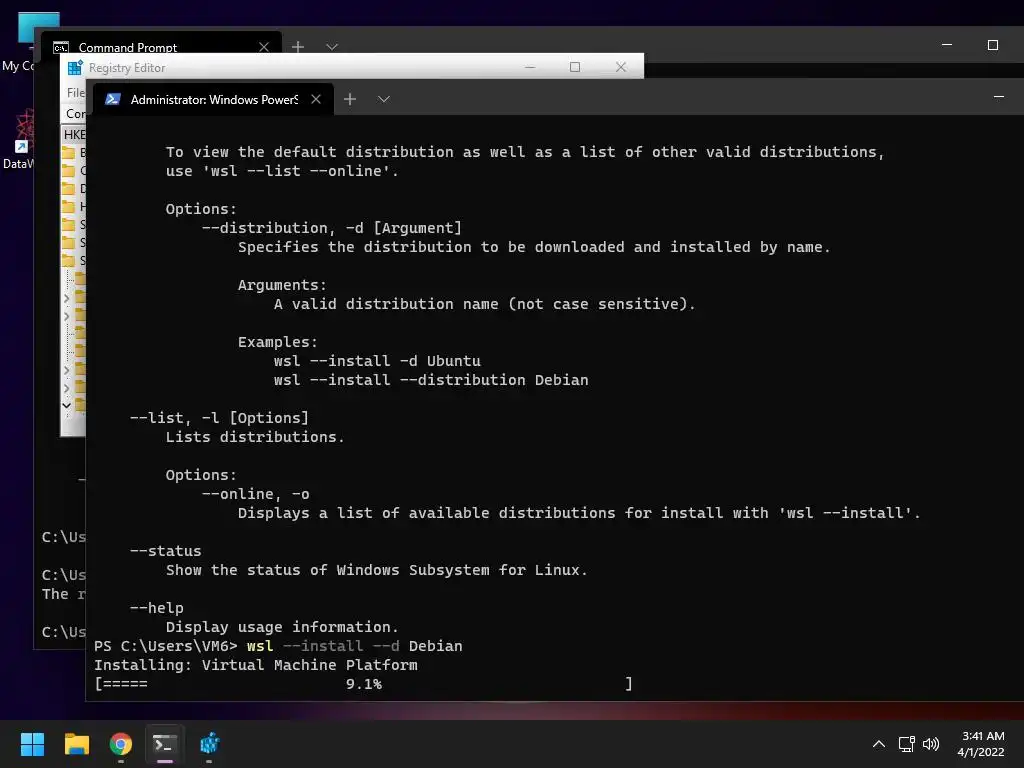Click the Registry Editor title bar icon

(75, 67)
